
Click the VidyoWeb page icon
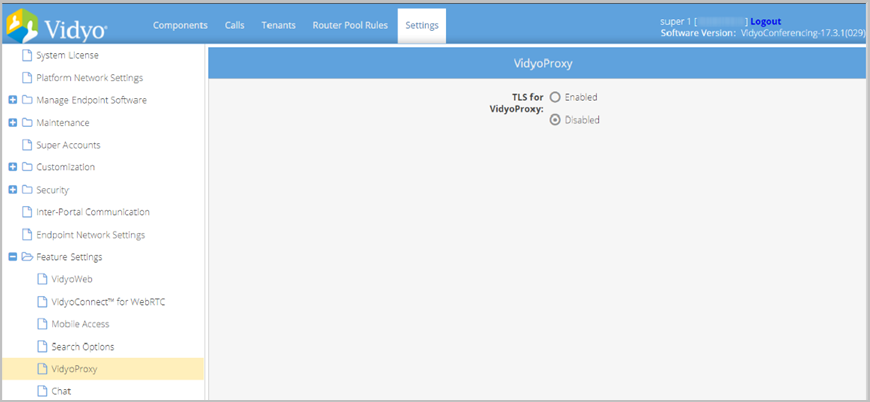pos(42,279)
